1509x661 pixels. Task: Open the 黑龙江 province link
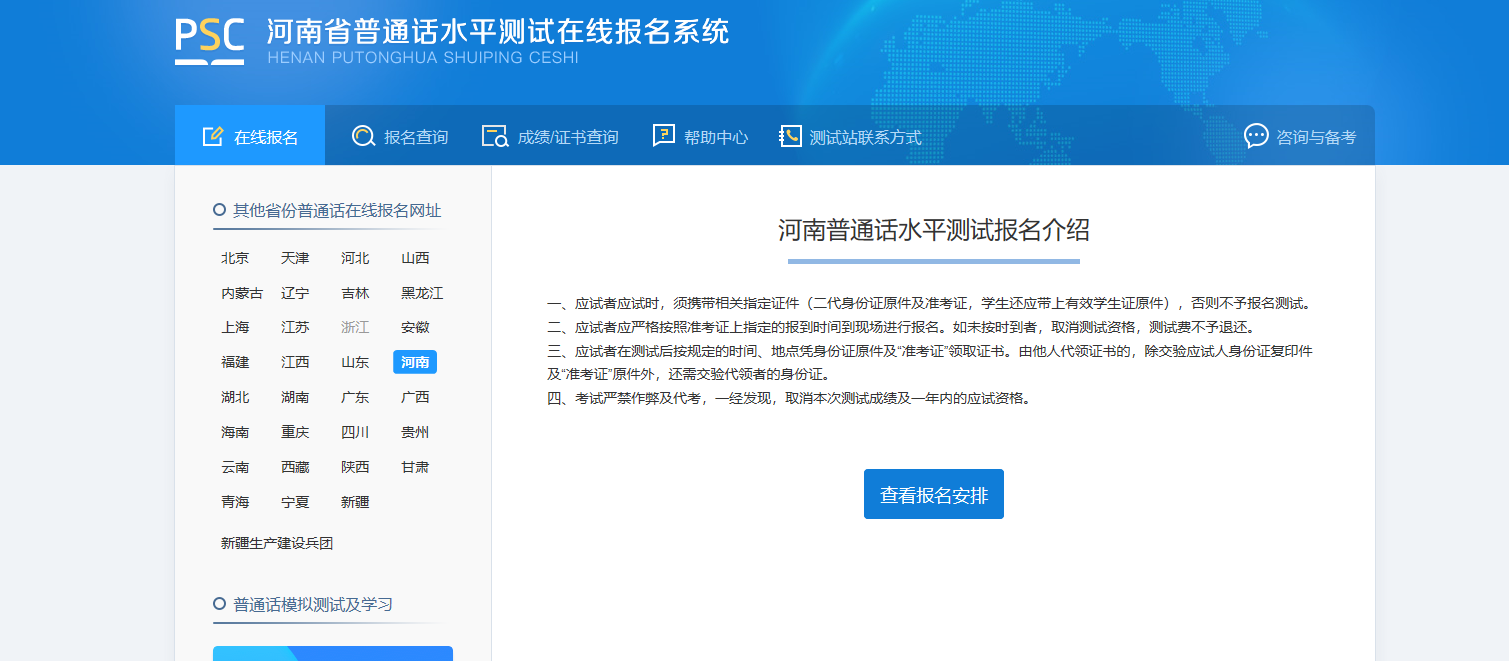coord(422,293)
